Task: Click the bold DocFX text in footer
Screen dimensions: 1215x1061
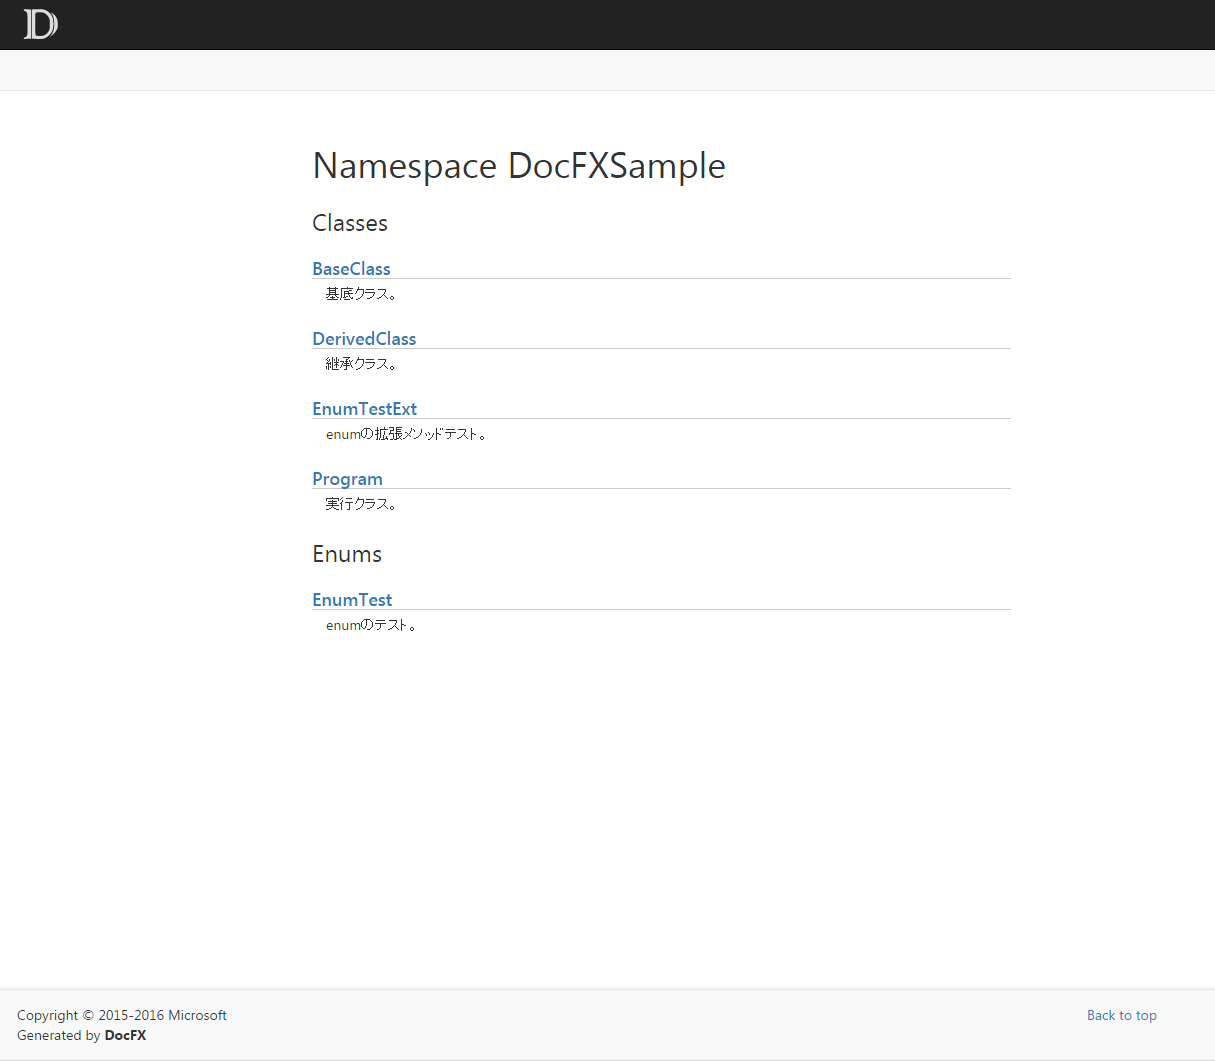Action: tap(125, 1035)
